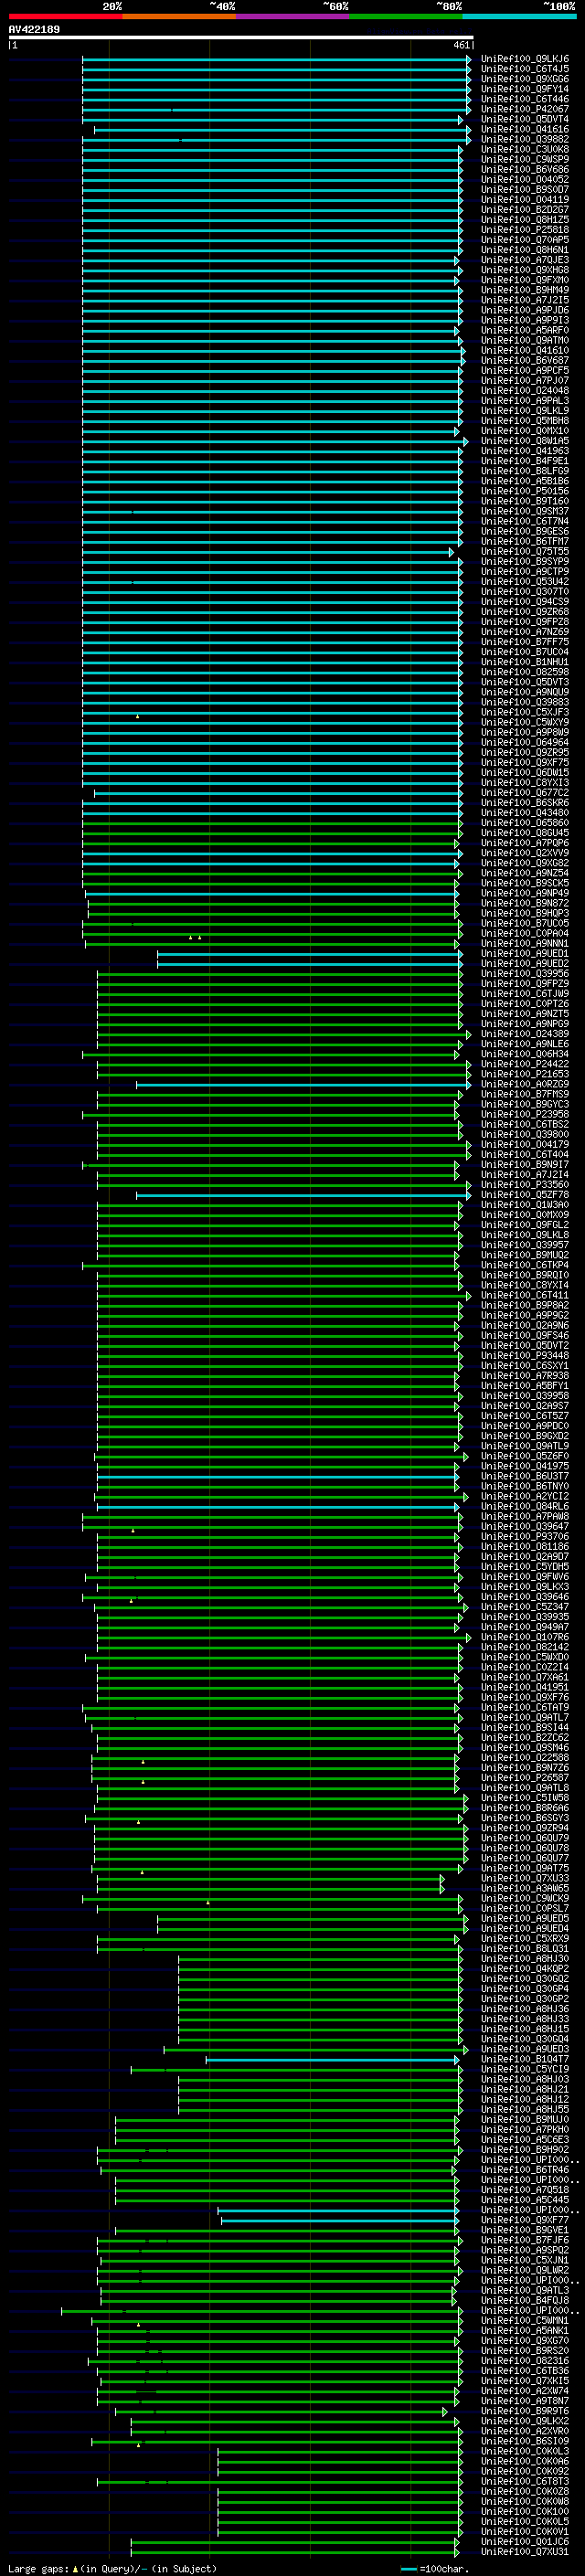Click the UniRef100_A9NLE6 hit label

pyautogui.click(x=525, y=1044)
